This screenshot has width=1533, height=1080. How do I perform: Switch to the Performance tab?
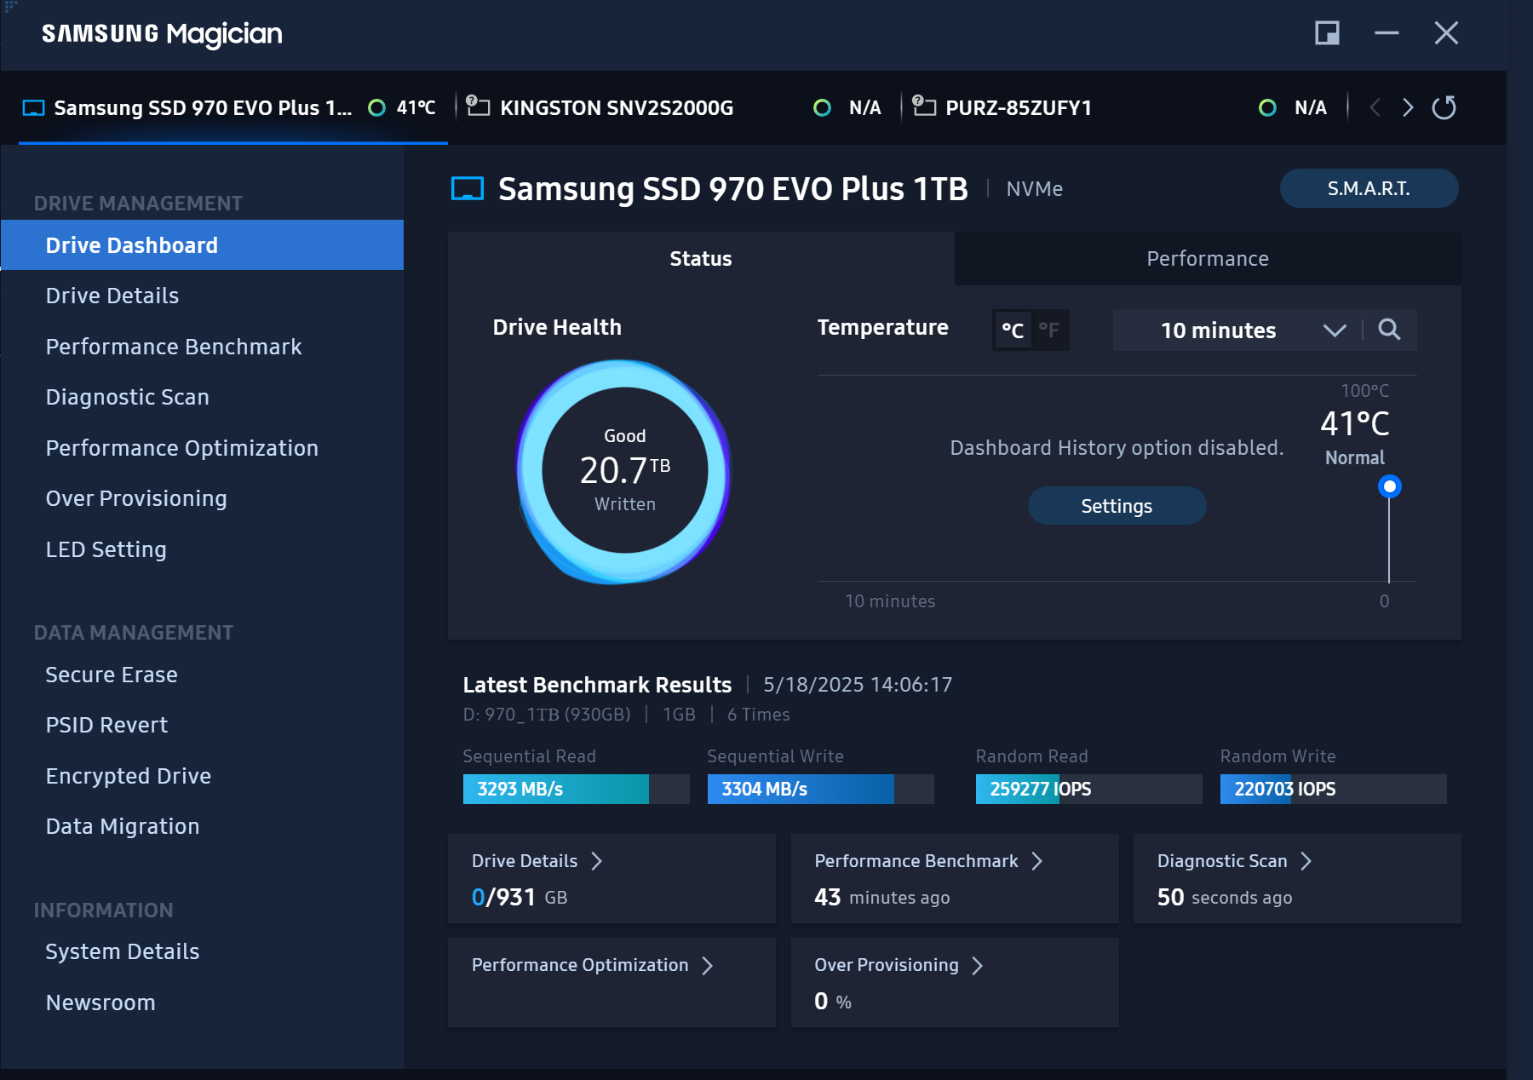click(1208, 259)
